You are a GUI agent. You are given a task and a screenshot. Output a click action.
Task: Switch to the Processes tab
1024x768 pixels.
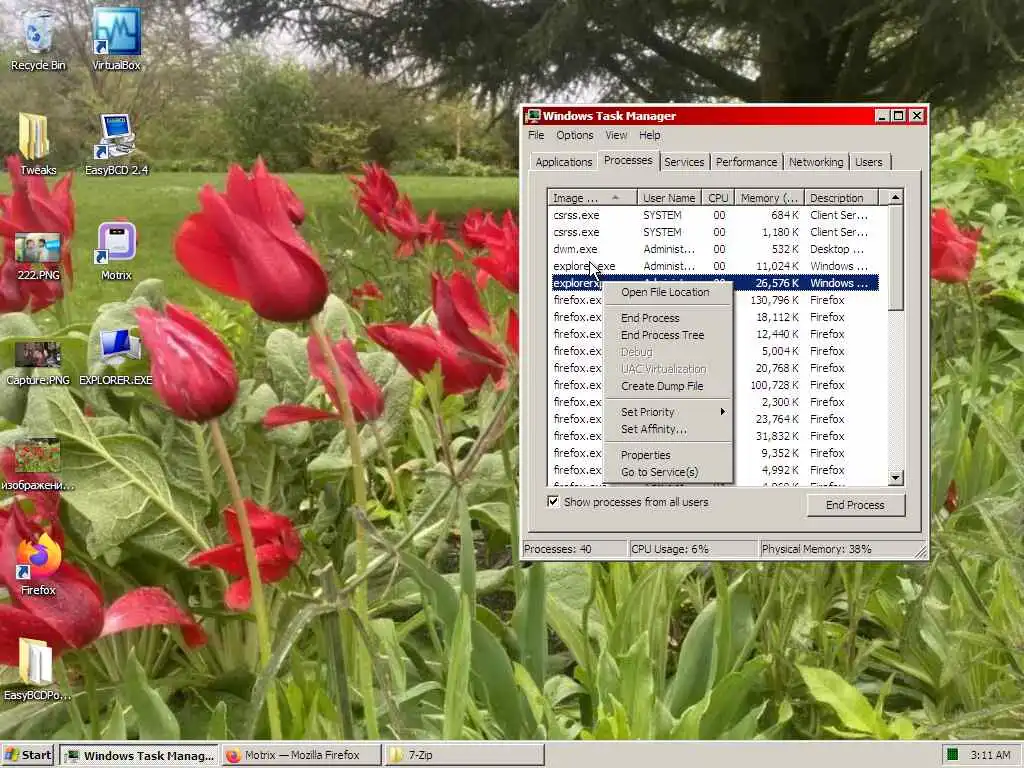coord(628,160)
